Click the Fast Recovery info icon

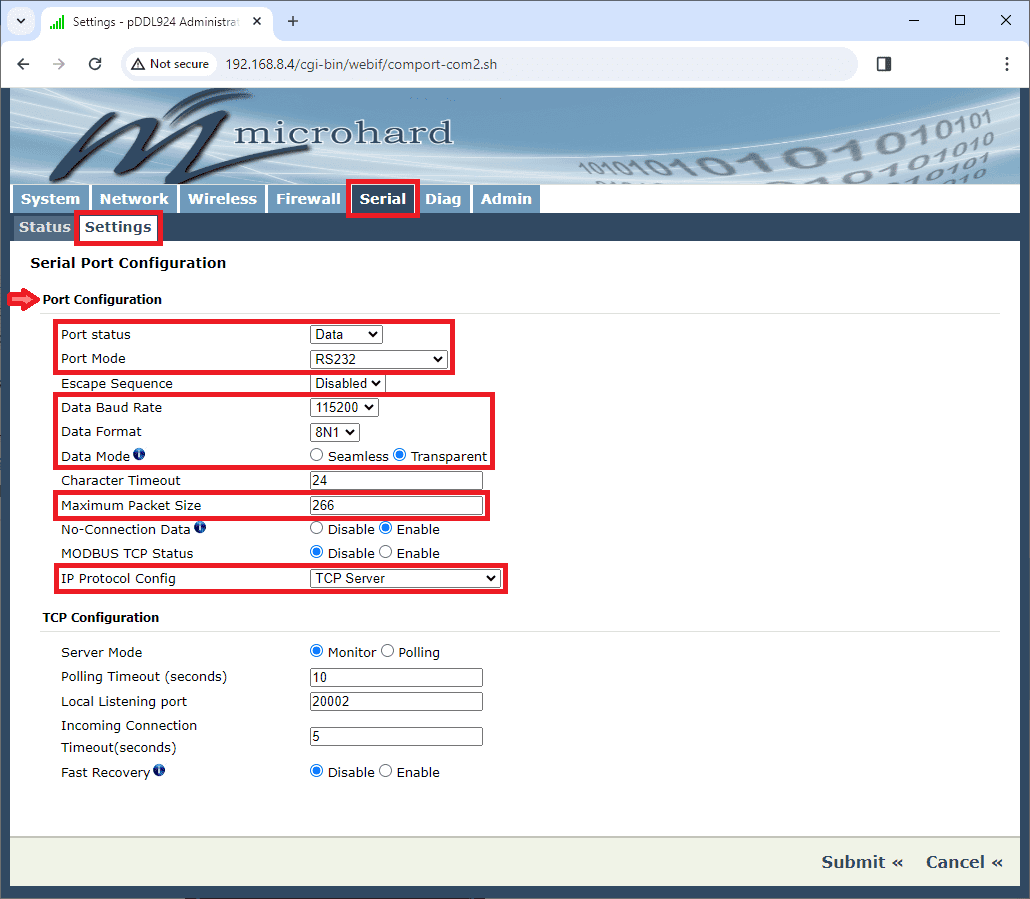(x=159, y=771)
